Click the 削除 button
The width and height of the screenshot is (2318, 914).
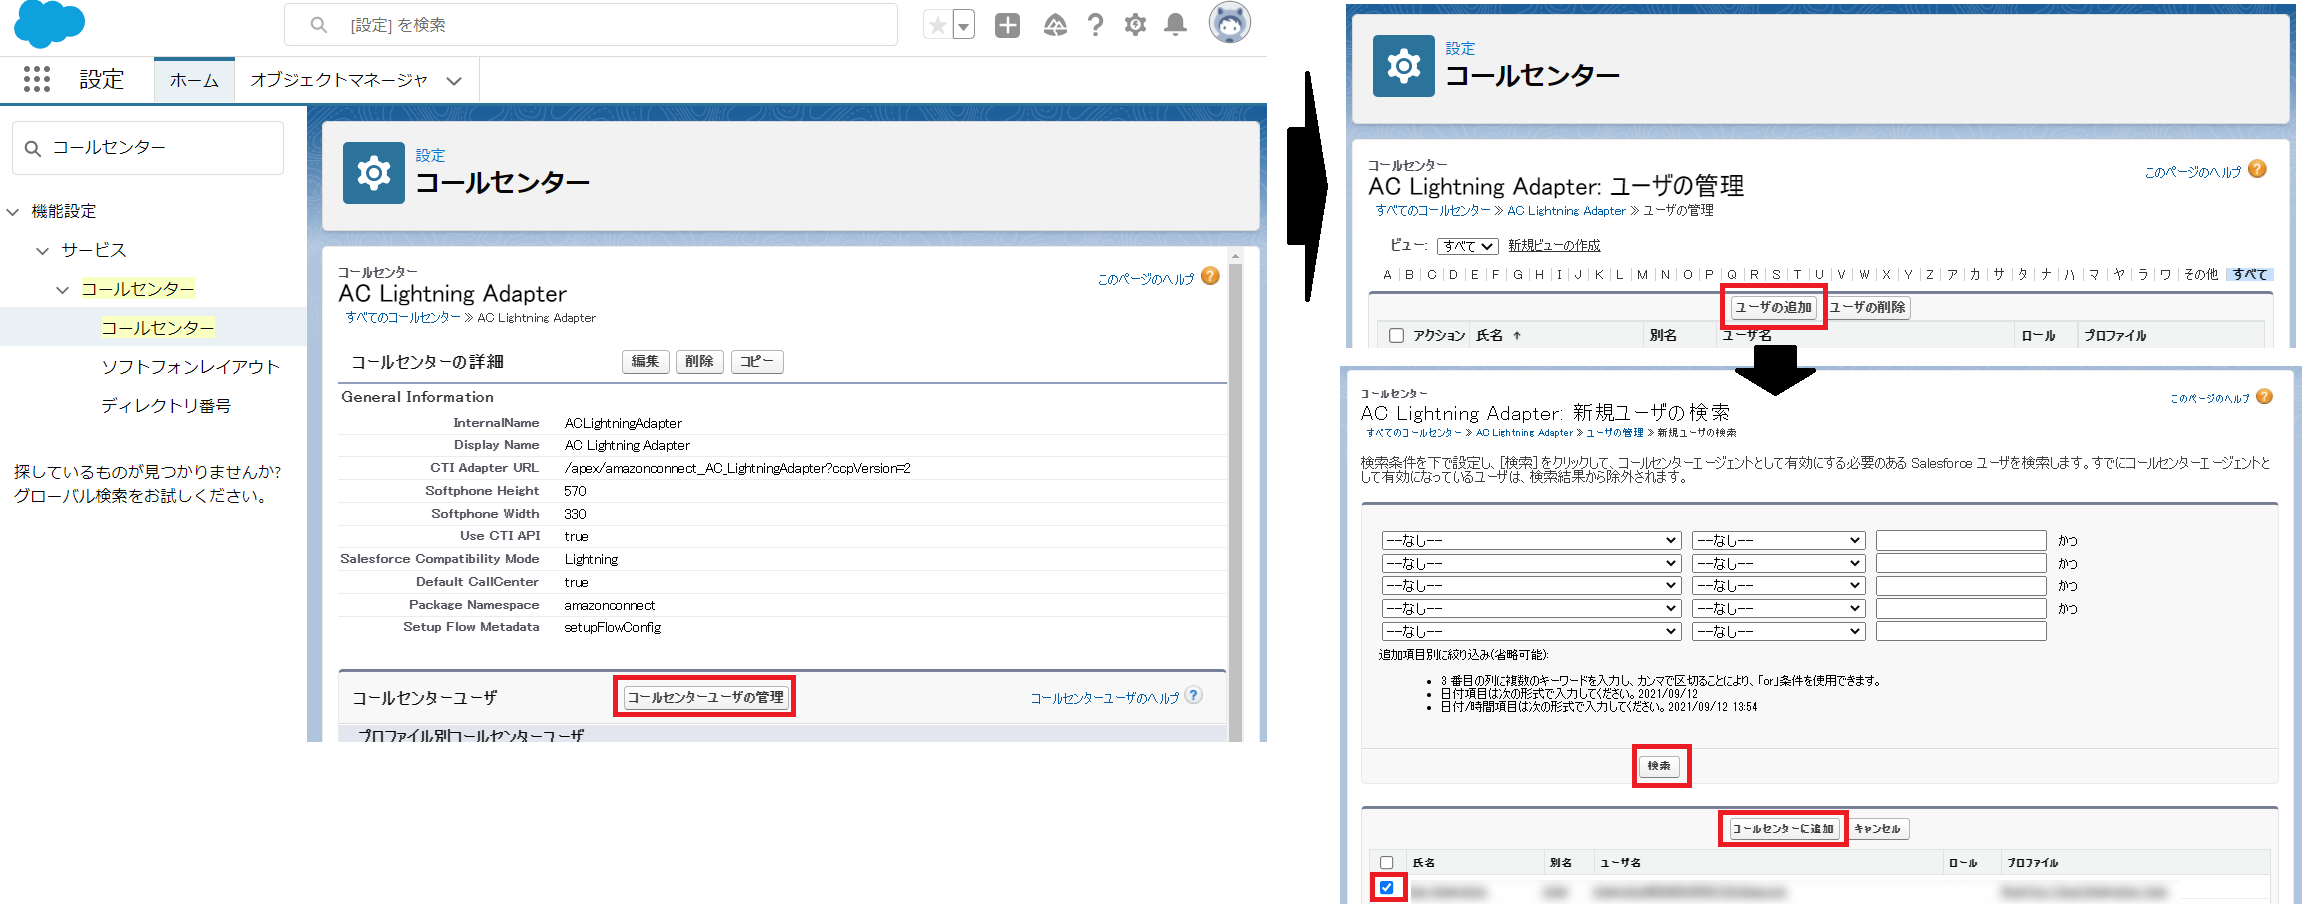pos(699,362)
